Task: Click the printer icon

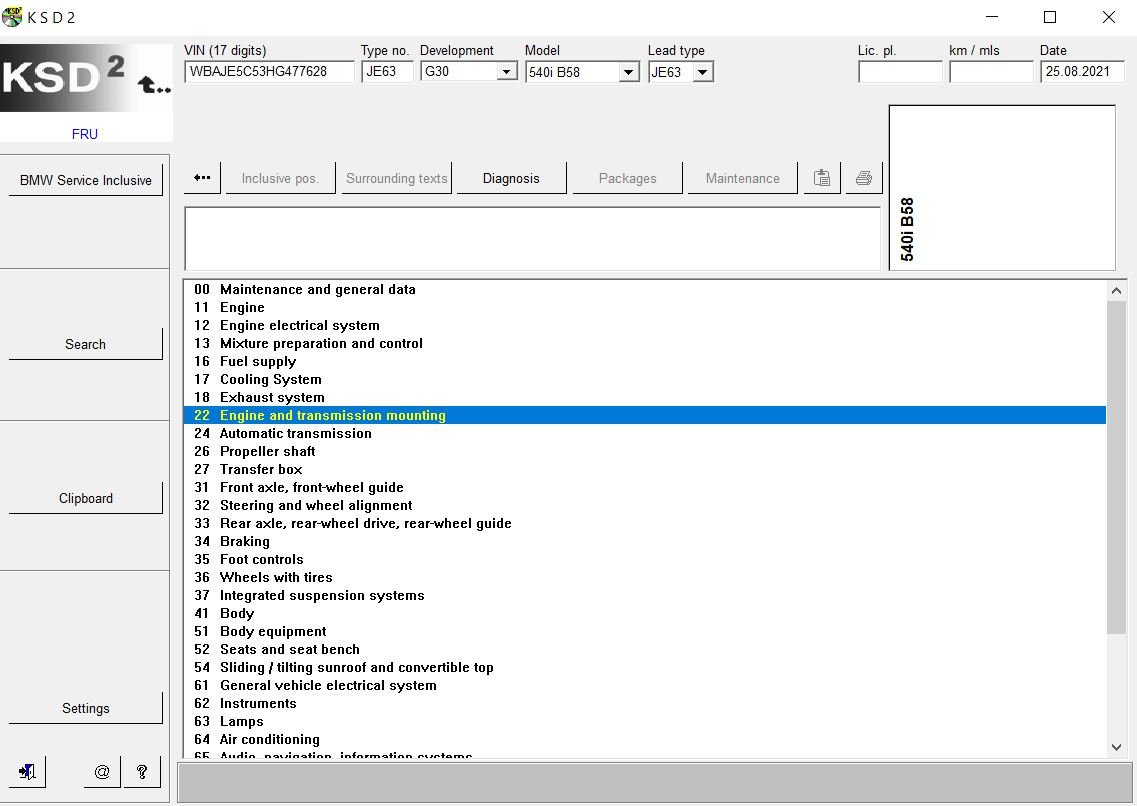Action: (x=864, y=178)
